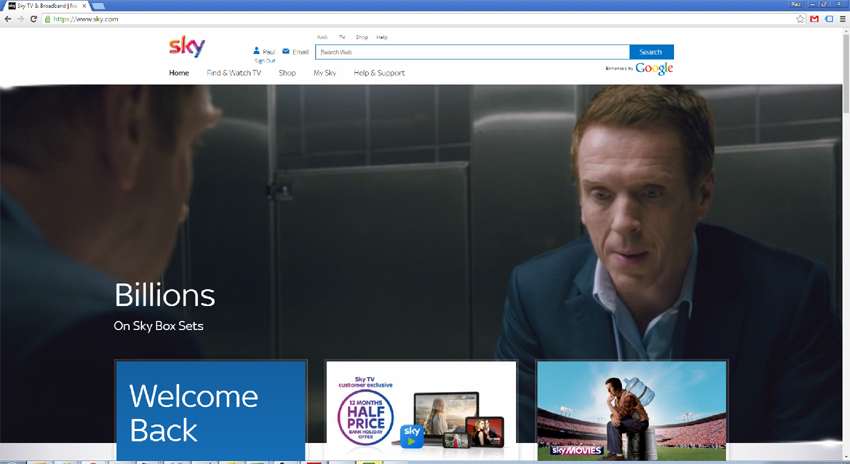Open the Find & Watch TV menu

tap(234, 73)
